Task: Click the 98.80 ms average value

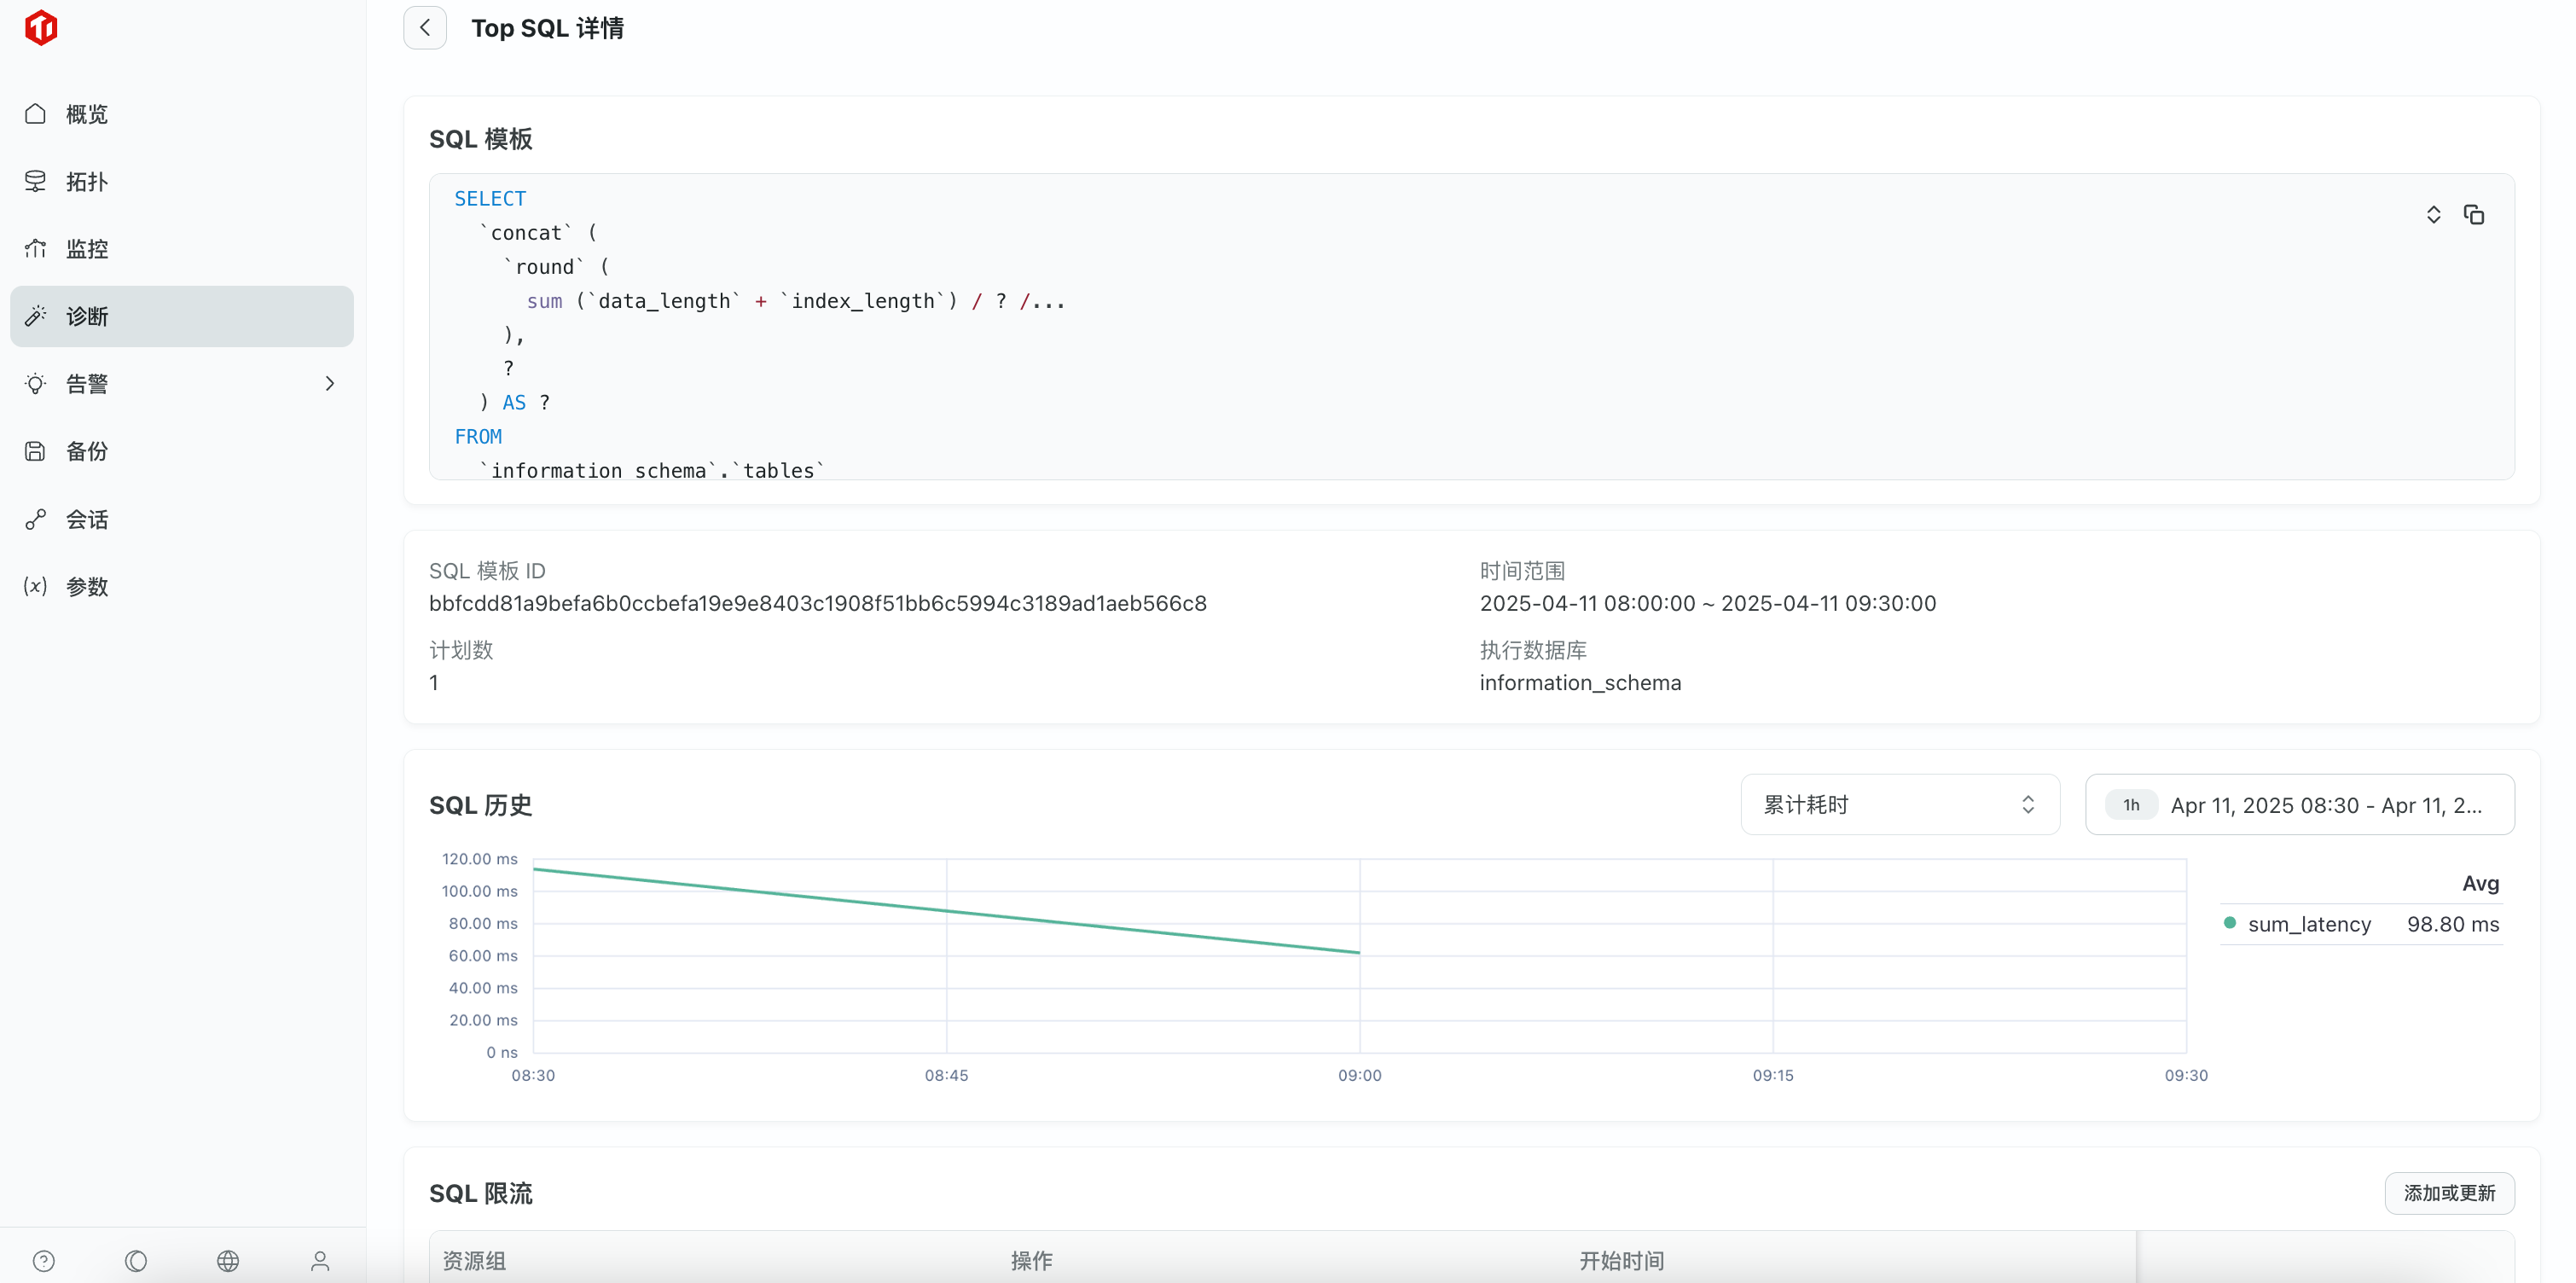Action: [2452, 924]
